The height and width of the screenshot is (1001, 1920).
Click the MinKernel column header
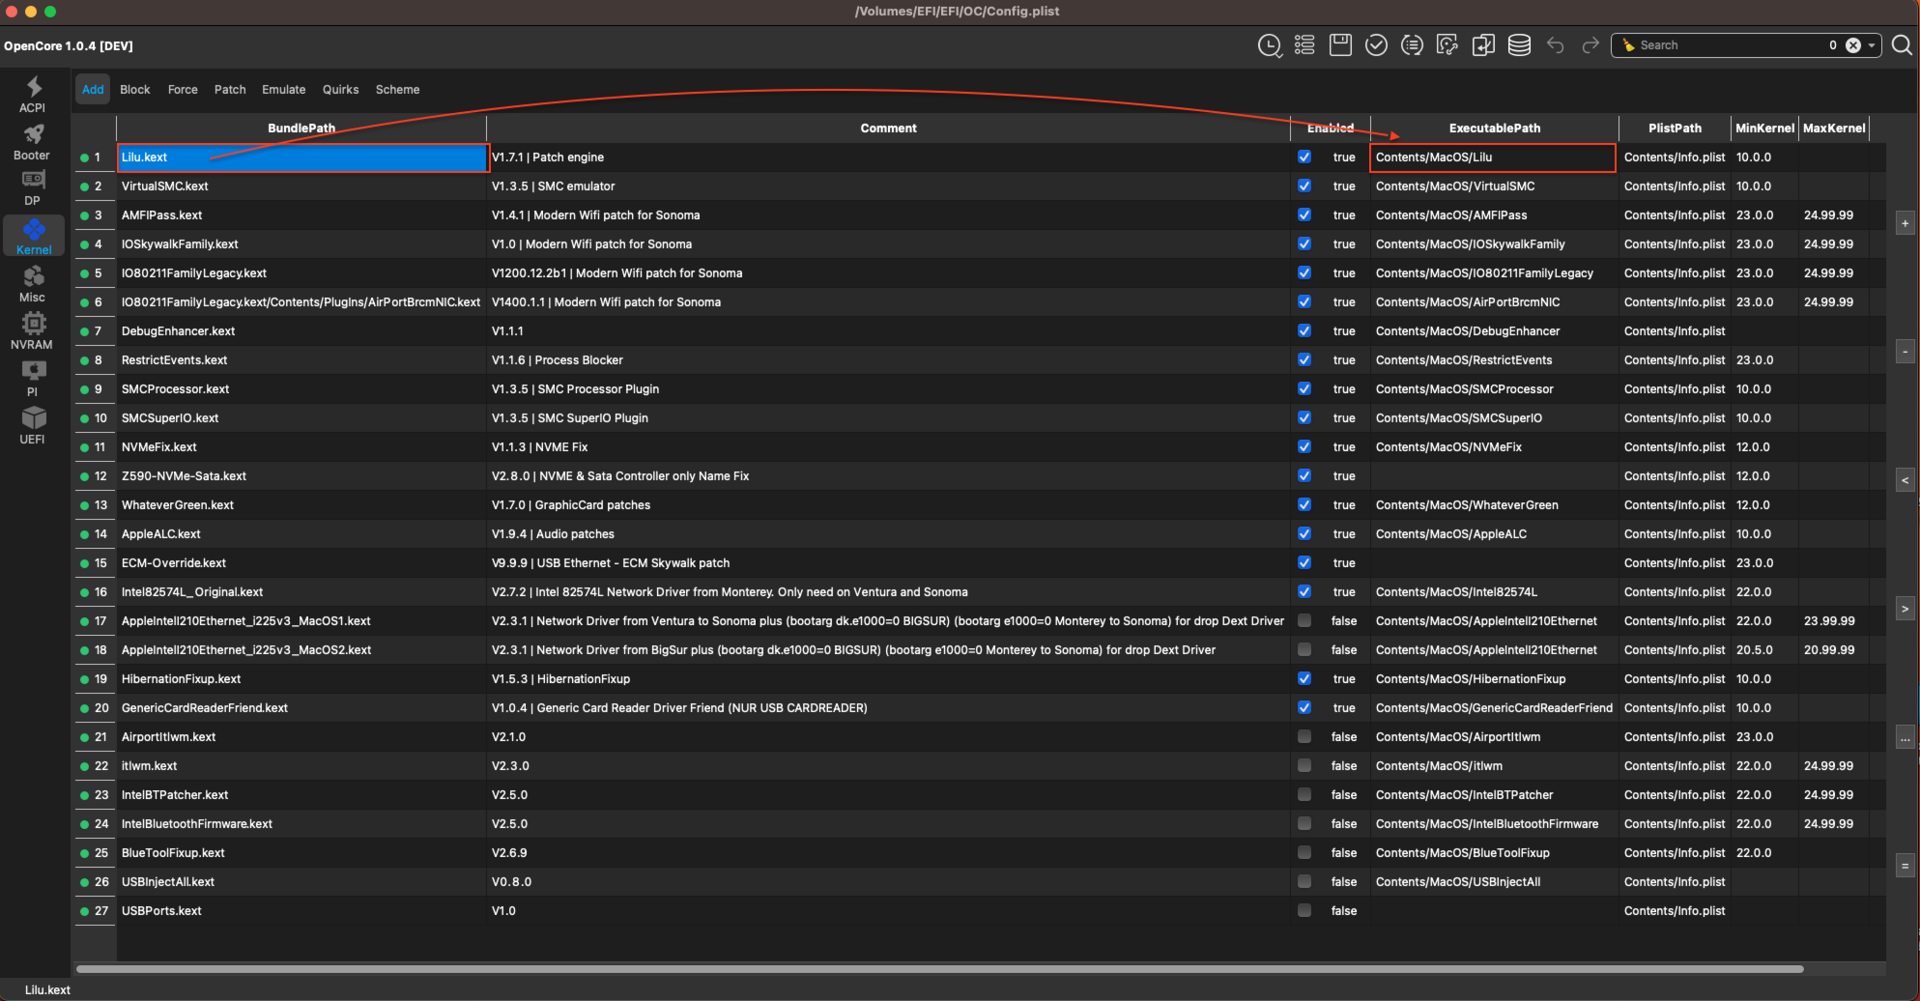(x=1765, y=128)
